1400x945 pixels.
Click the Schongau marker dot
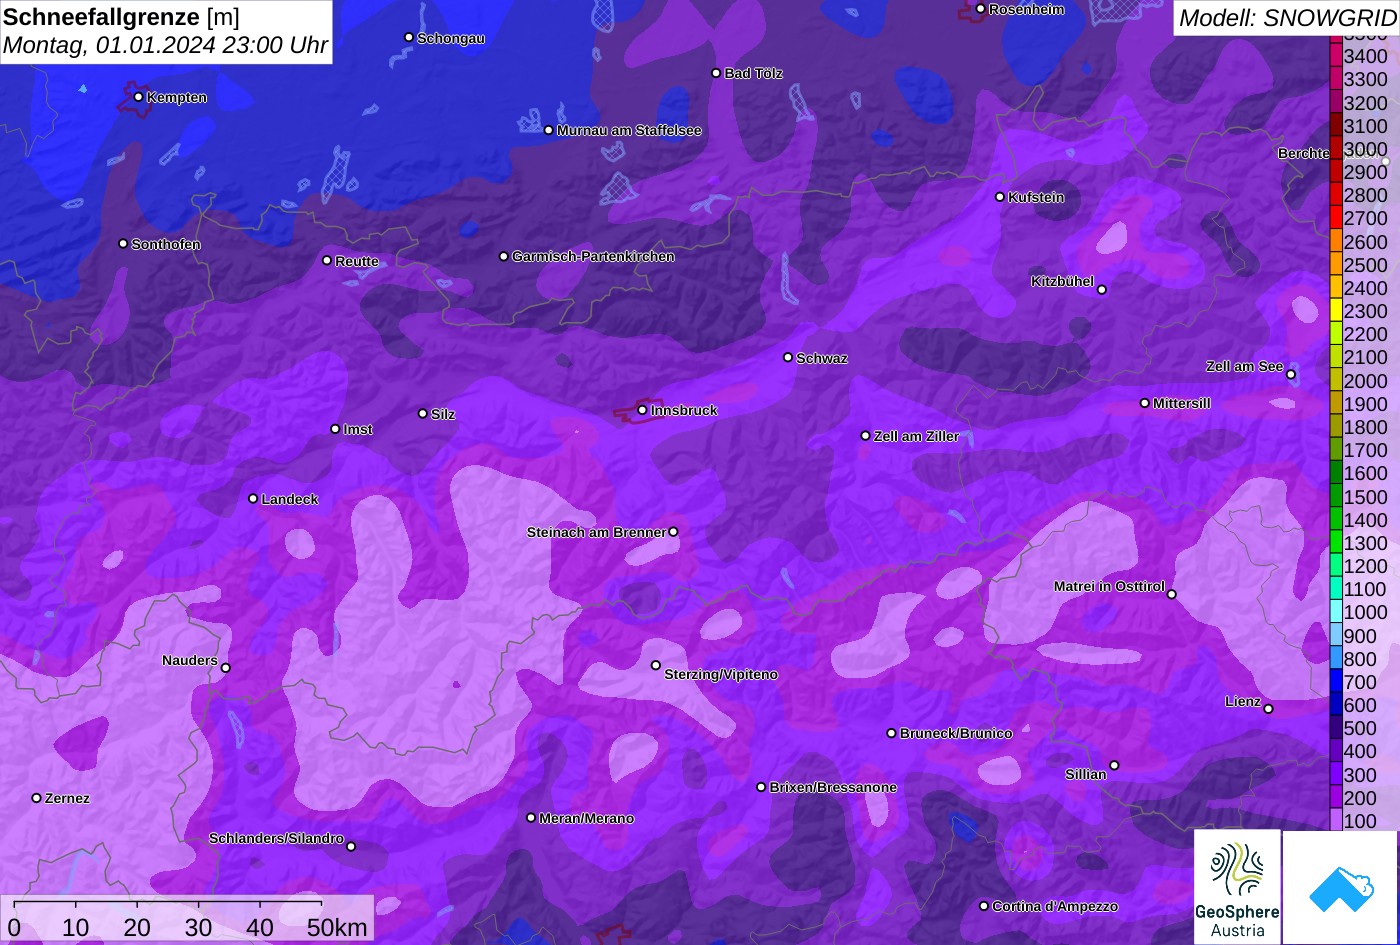tap(409, 37)
